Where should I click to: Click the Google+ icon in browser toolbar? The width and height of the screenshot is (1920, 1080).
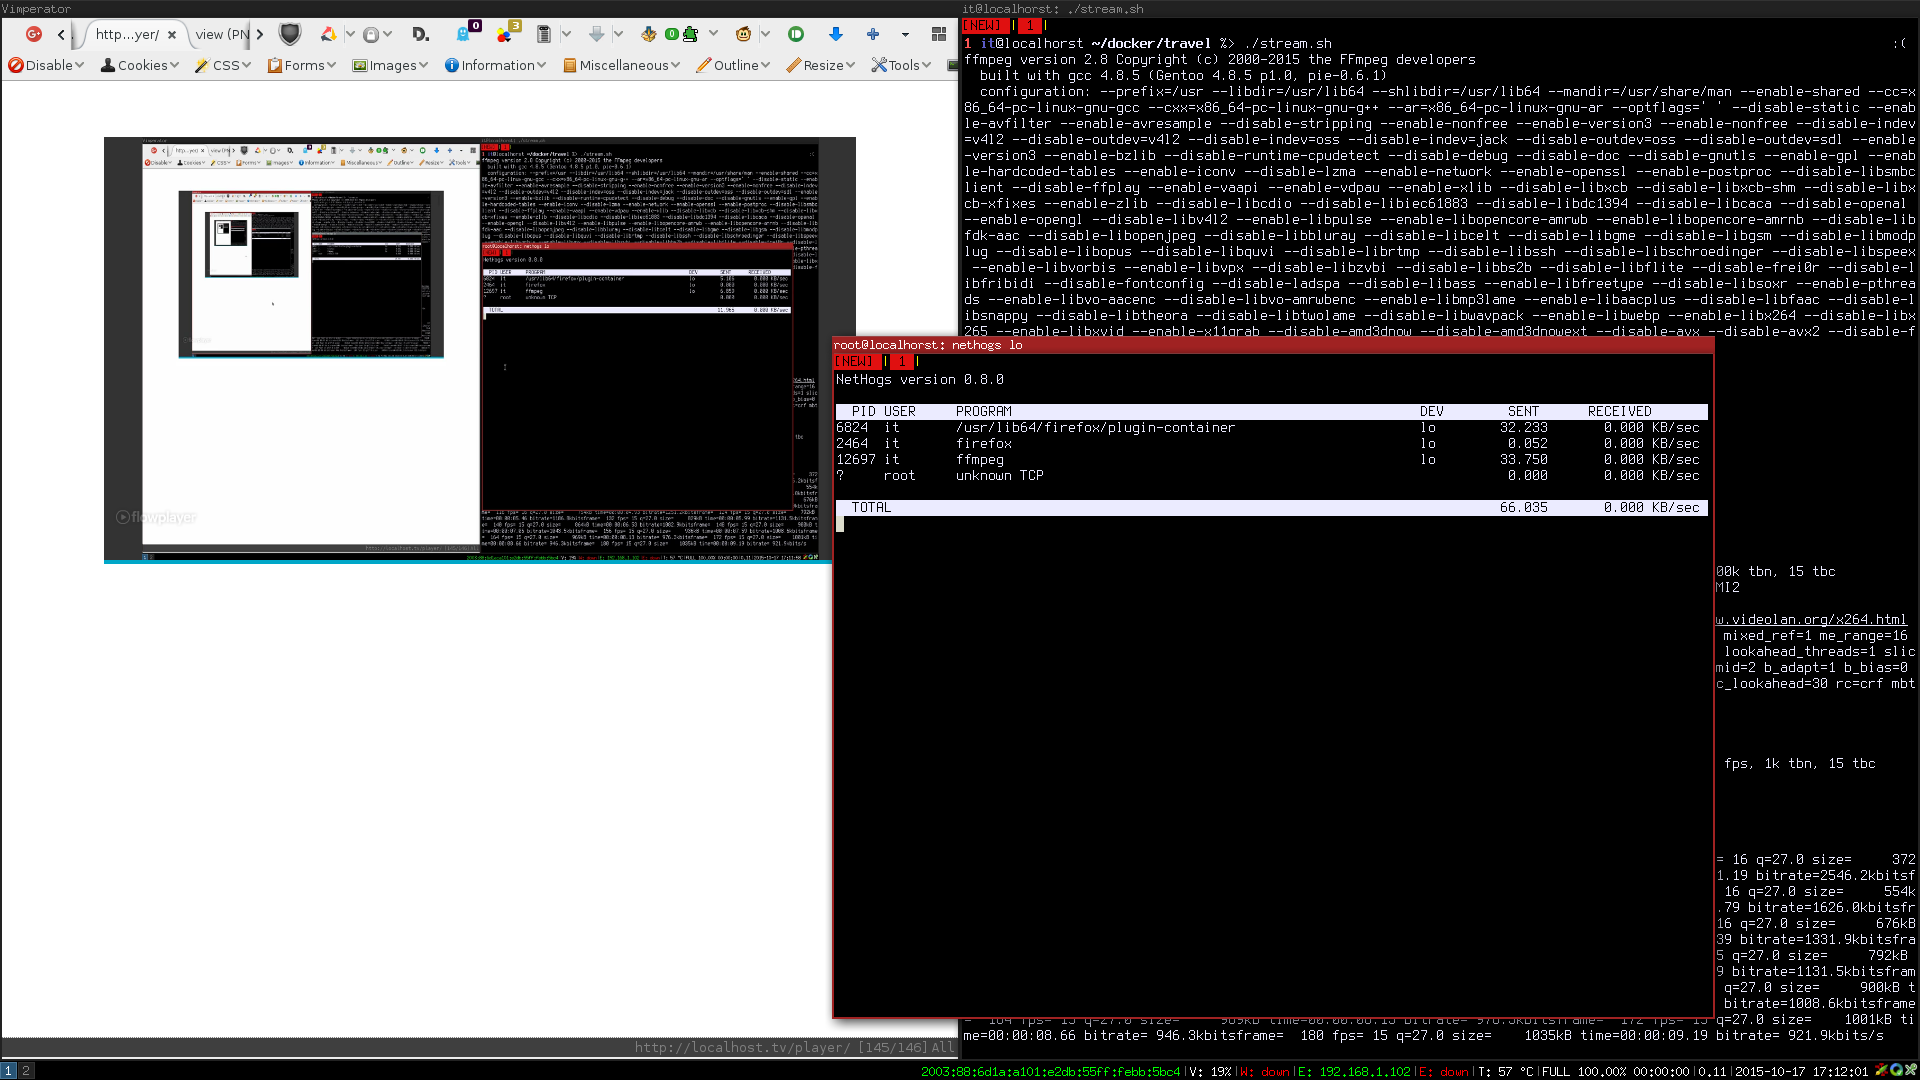pos(34,34)
